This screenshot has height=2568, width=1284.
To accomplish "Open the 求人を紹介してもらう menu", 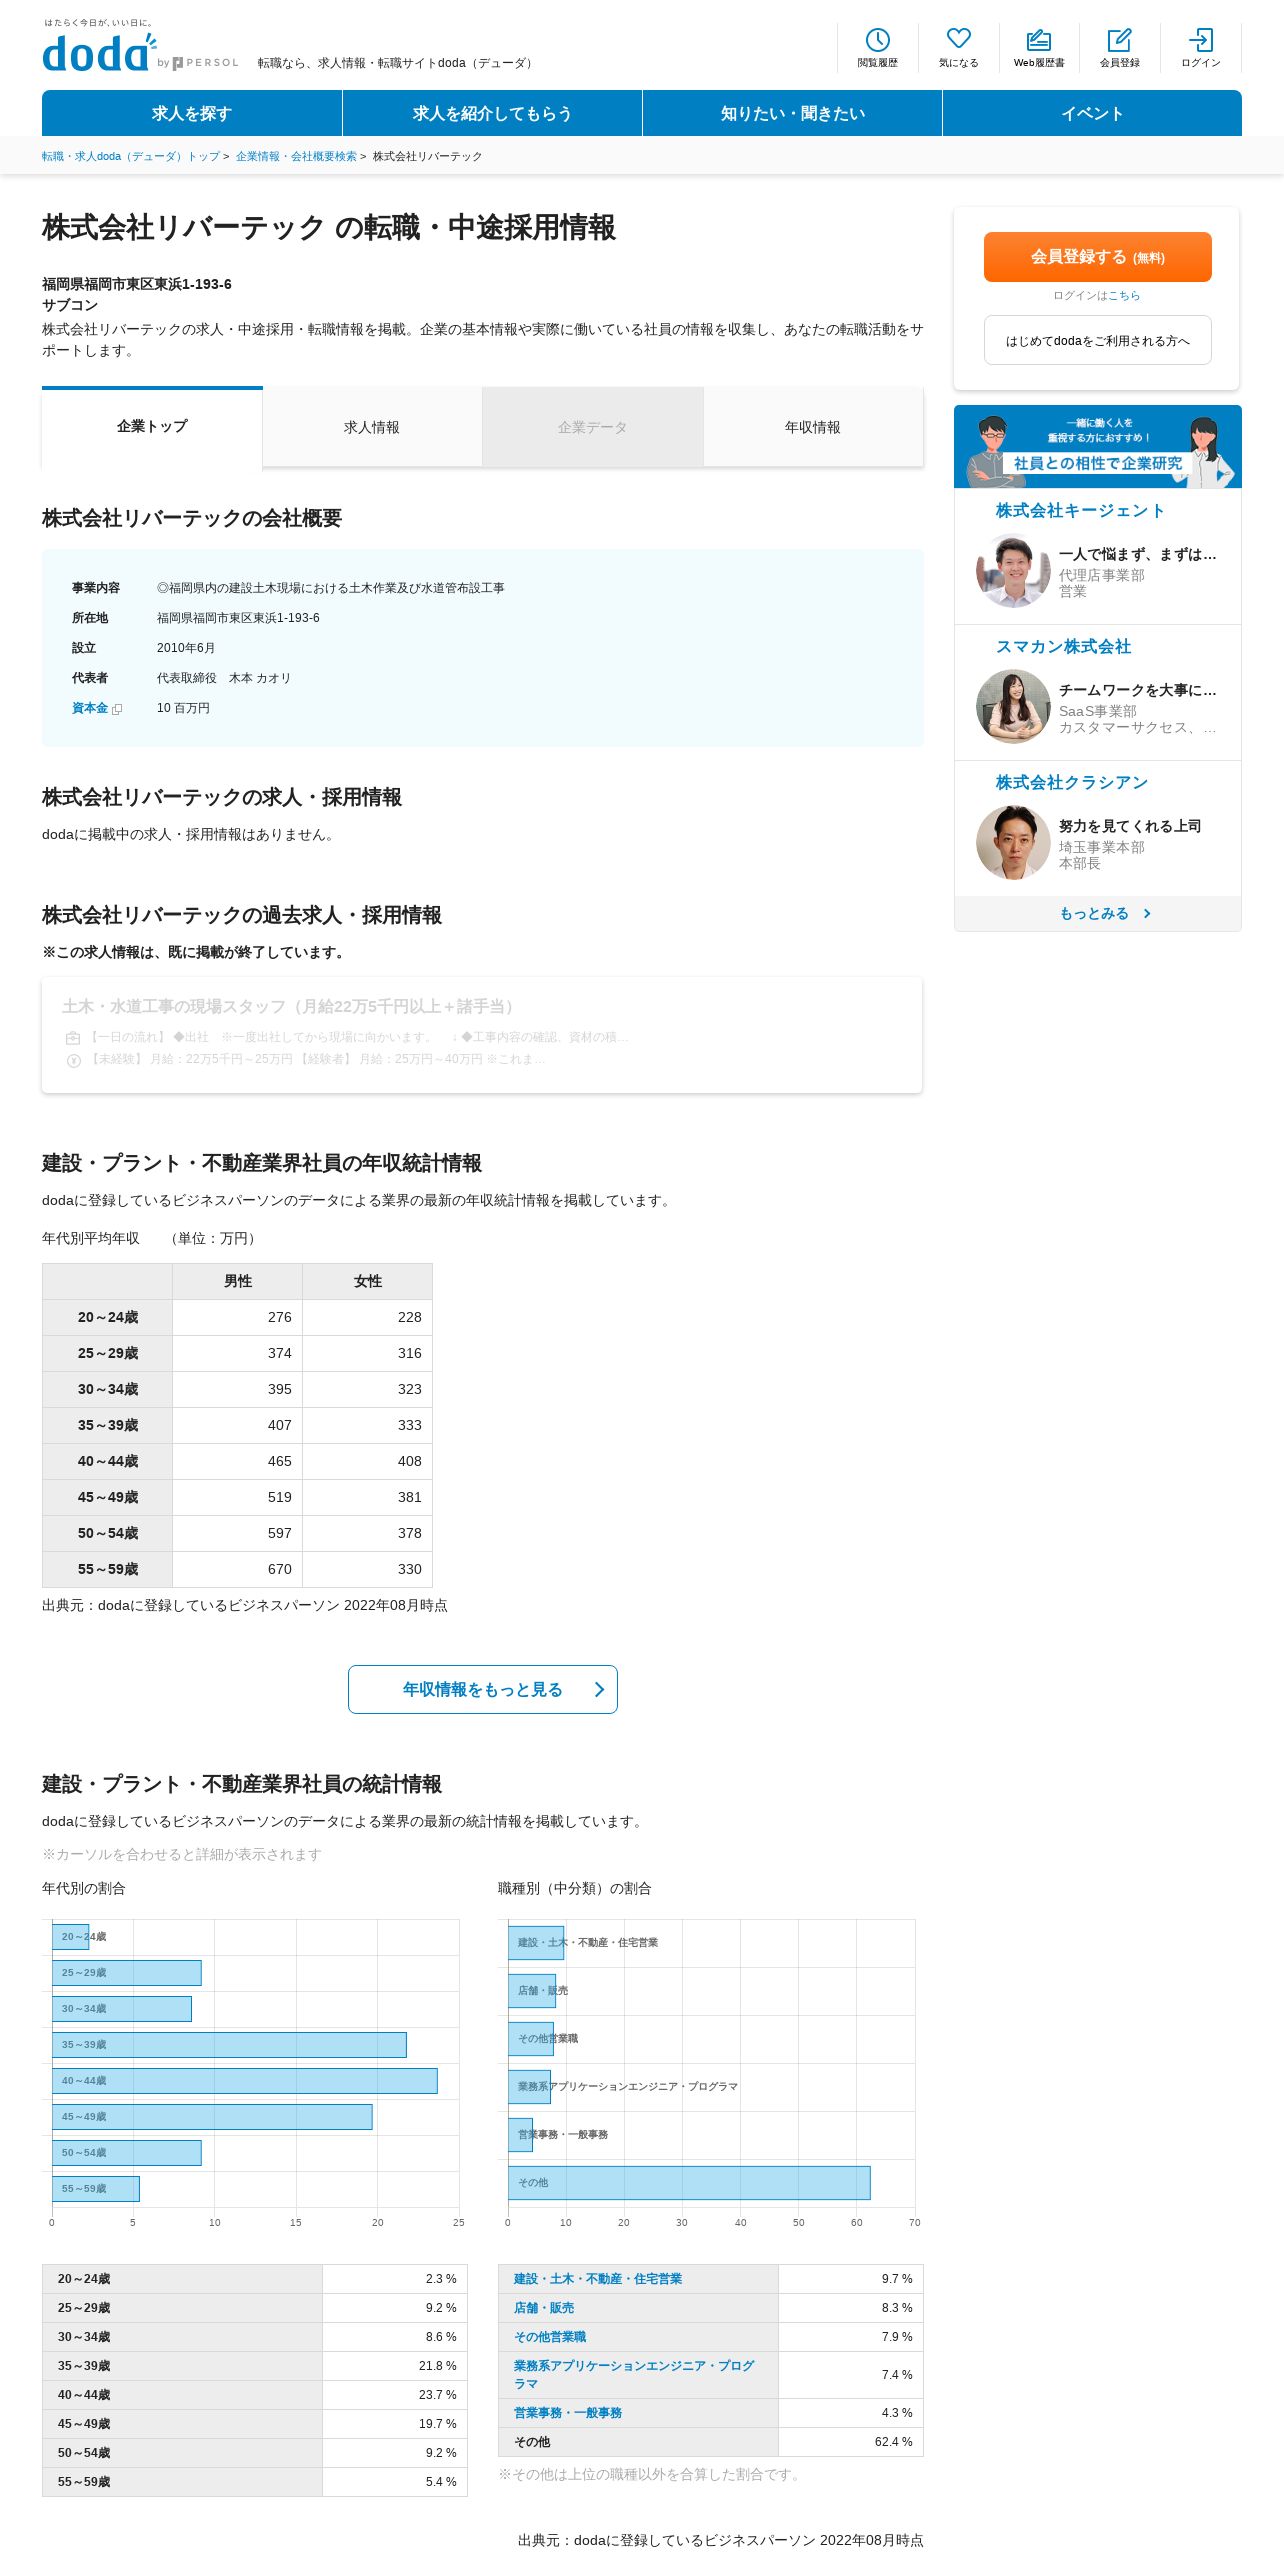I will (x=492, y=113).
